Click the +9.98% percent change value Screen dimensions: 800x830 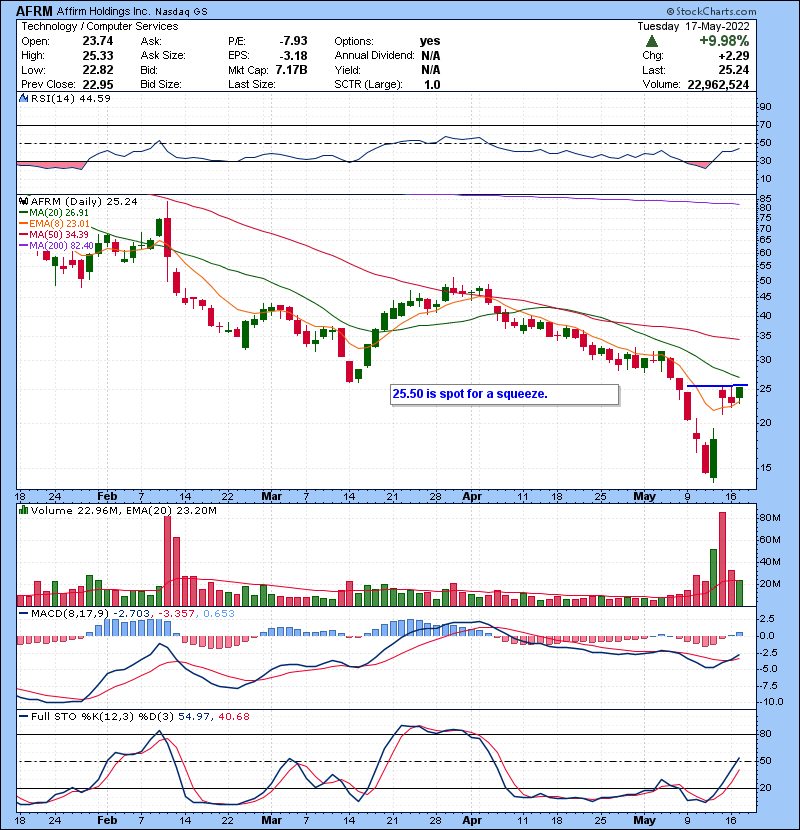(724, 41)
